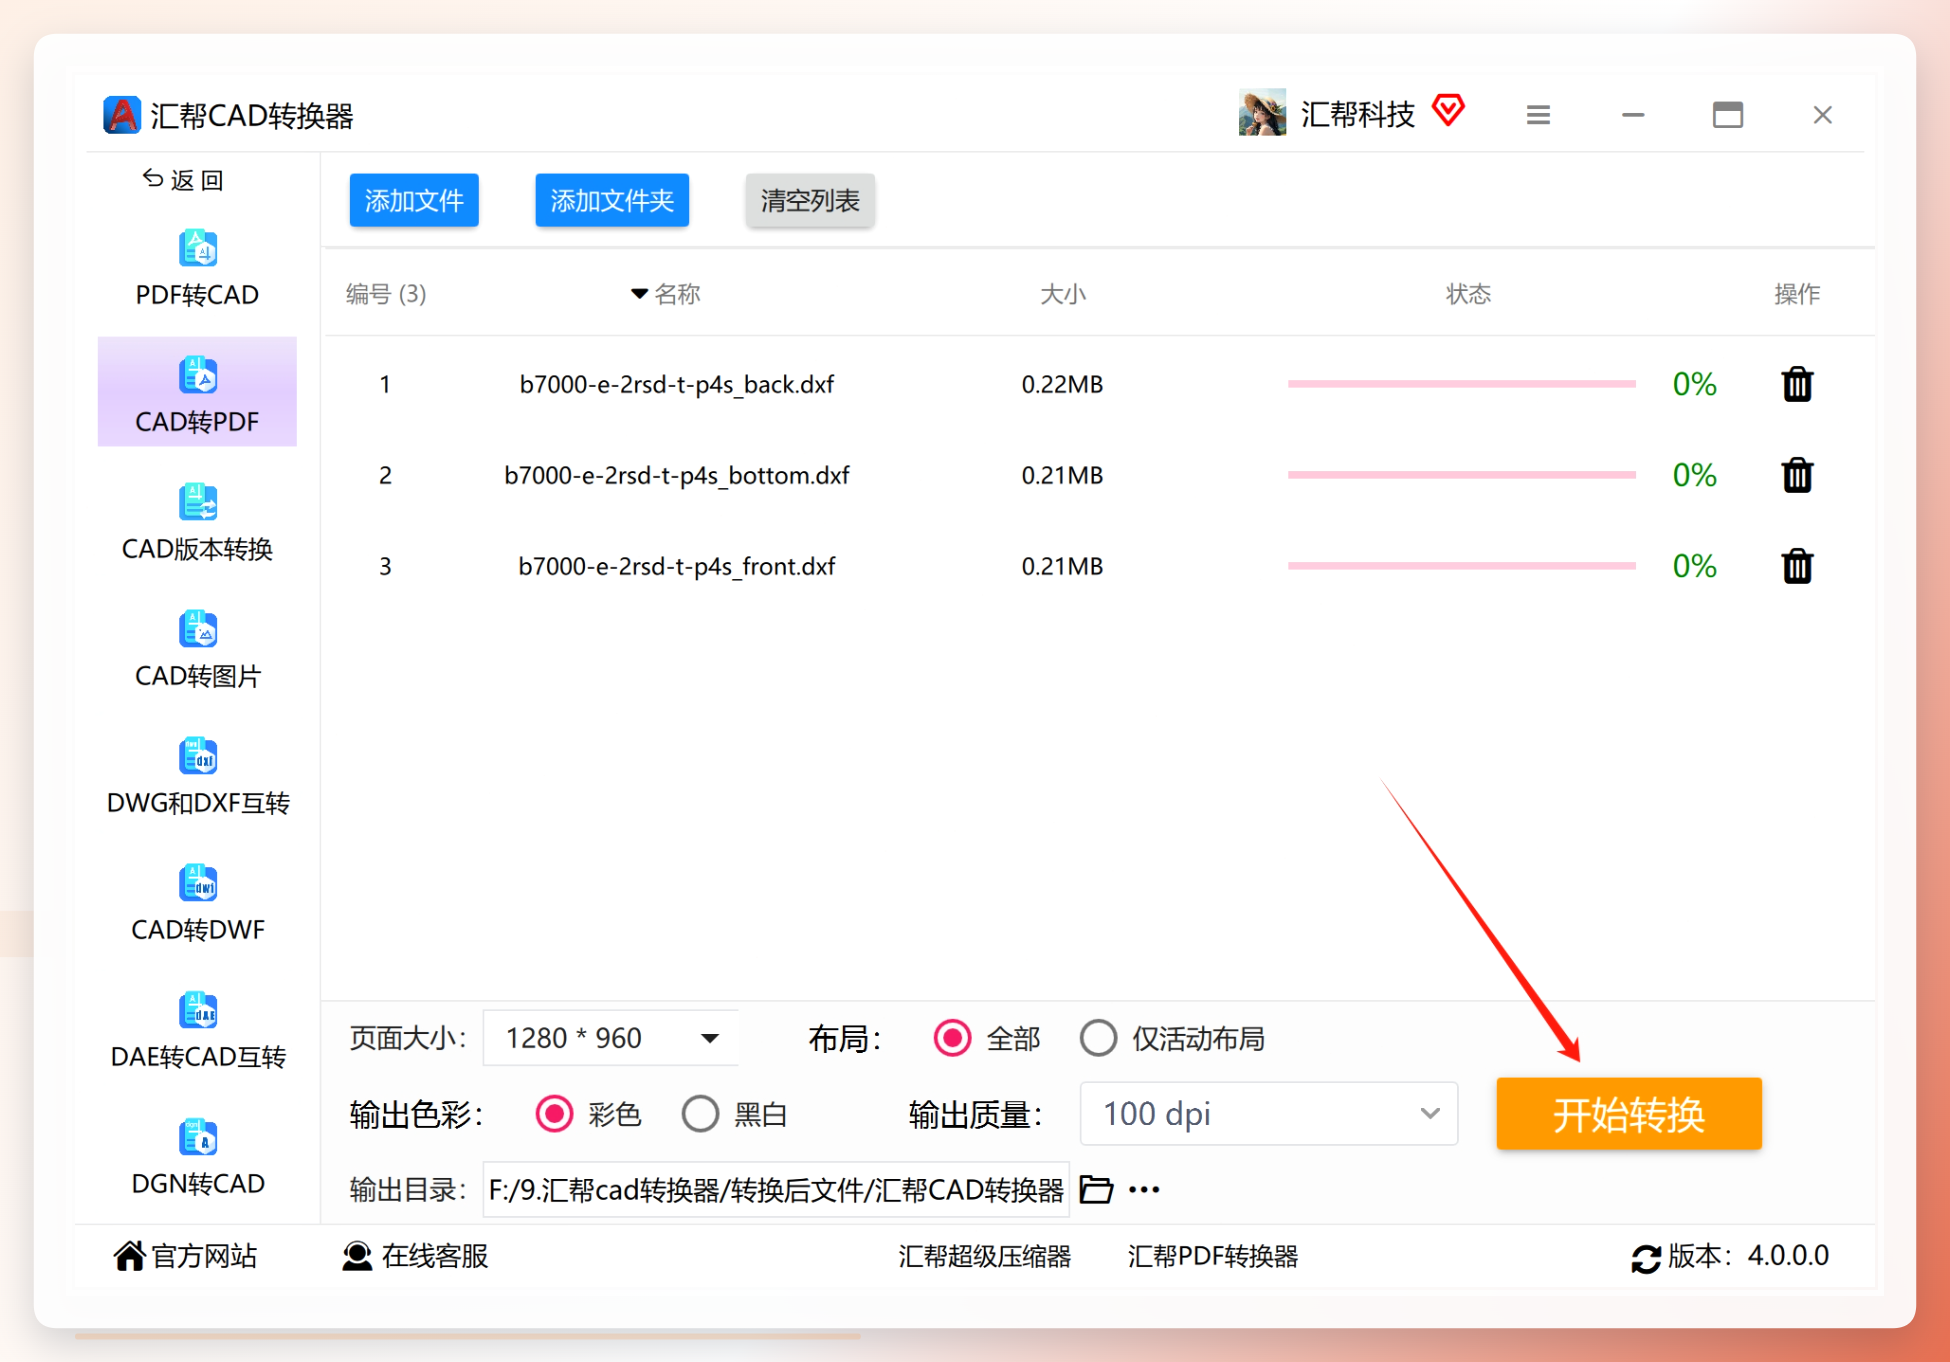Screen dimensions: 1950x1362
Task: Open the output directory folder icon
Action: coord(1096,1189)
